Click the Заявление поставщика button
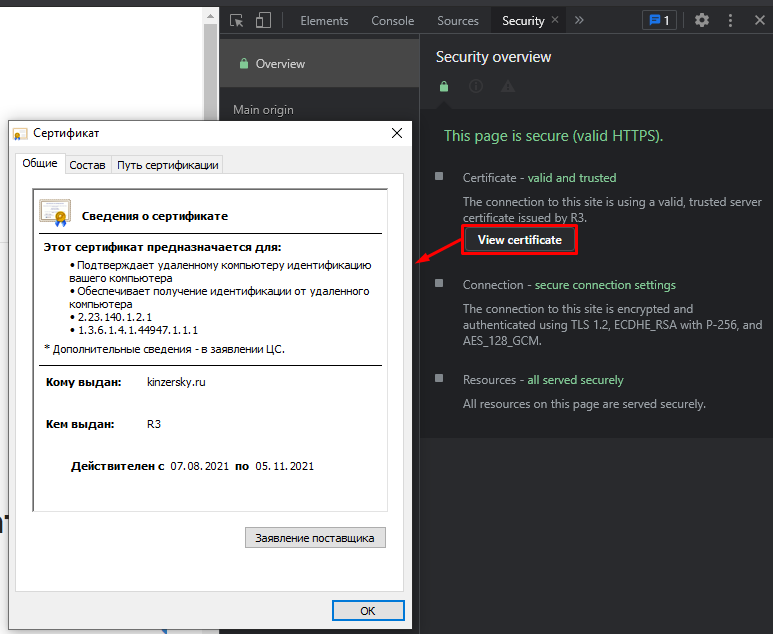This screenshot has height=634, width=773. tap(315, 538)
